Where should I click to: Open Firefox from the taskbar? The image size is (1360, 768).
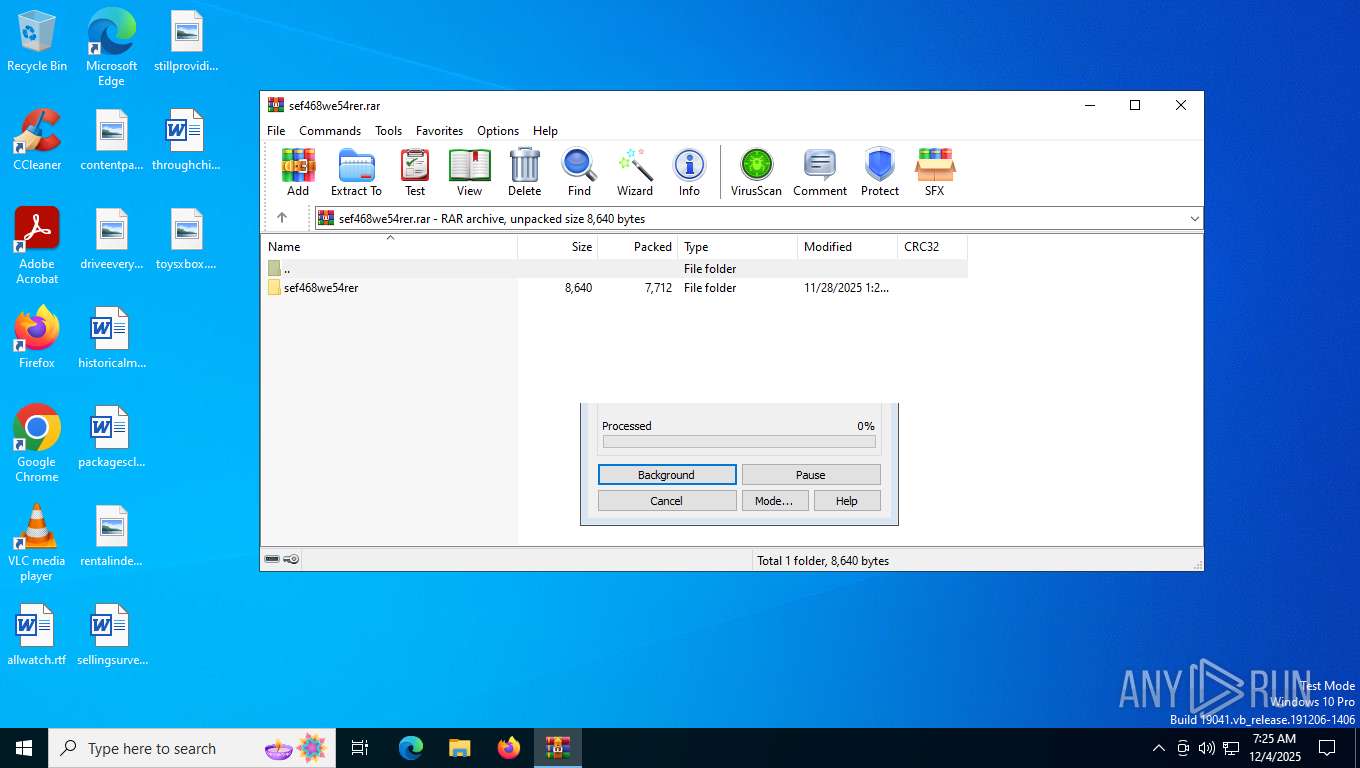(509, 748)
